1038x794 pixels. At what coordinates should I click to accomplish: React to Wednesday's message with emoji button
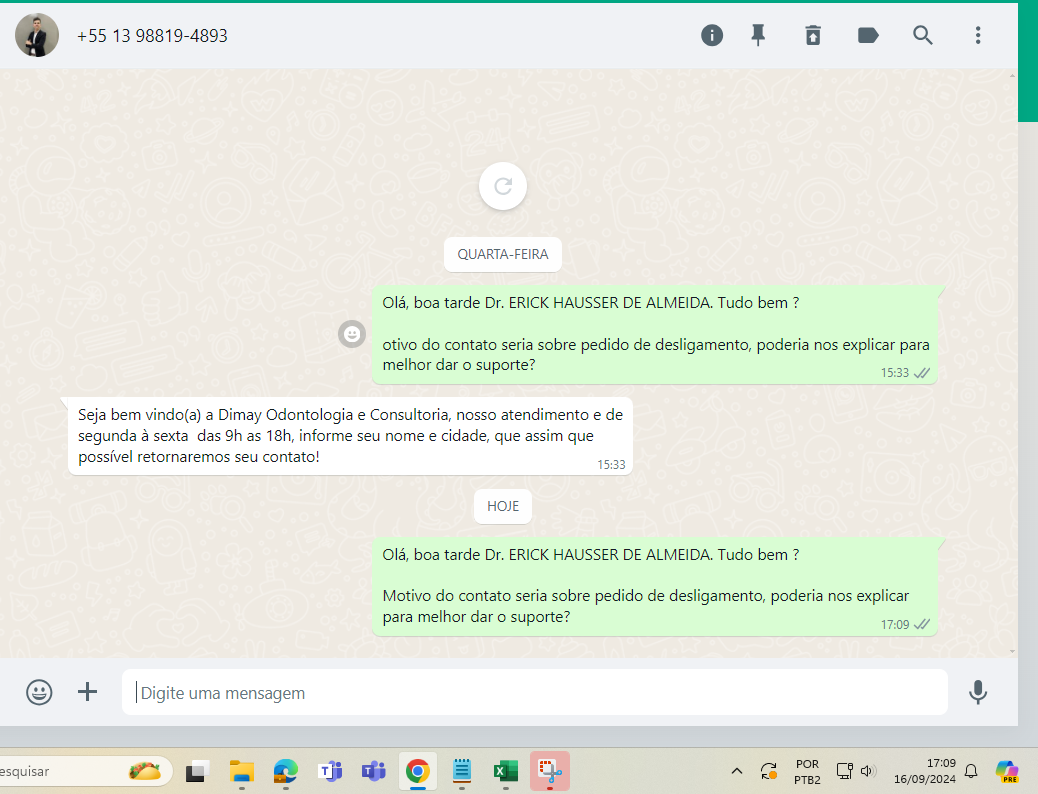point(352,334)
